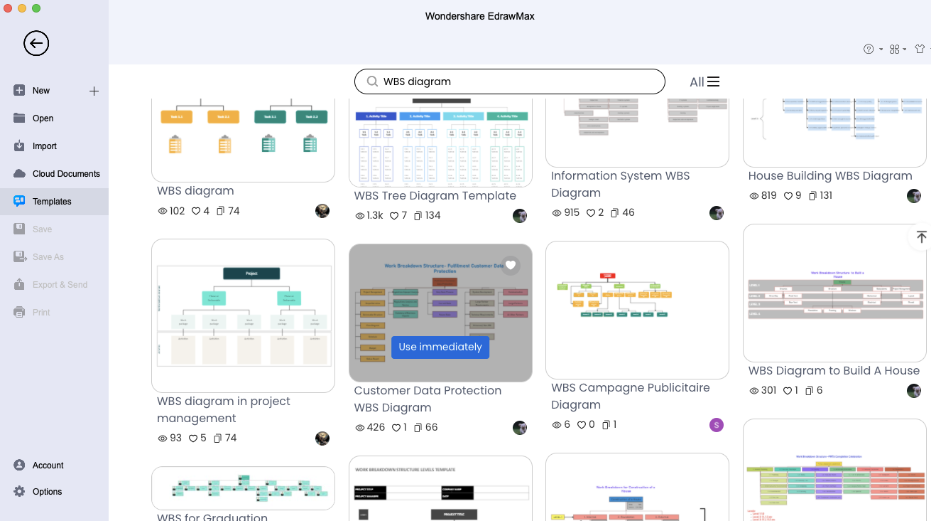Click the back arrow circle icon
Image resolution: width=931 pixels, height=524 pixels.
click(x=36, y=43)
